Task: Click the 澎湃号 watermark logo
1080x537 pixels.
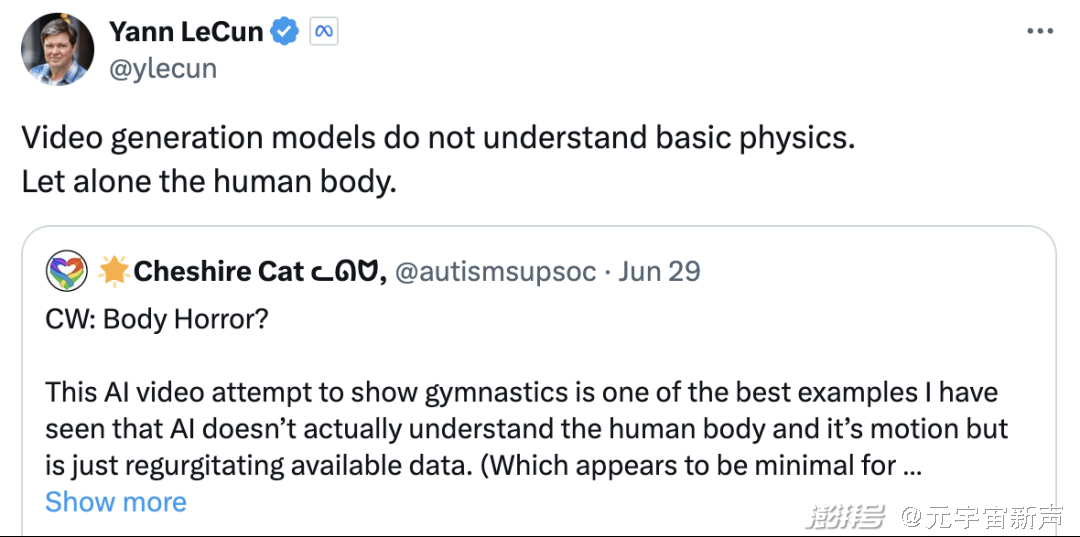Action: 847,516
